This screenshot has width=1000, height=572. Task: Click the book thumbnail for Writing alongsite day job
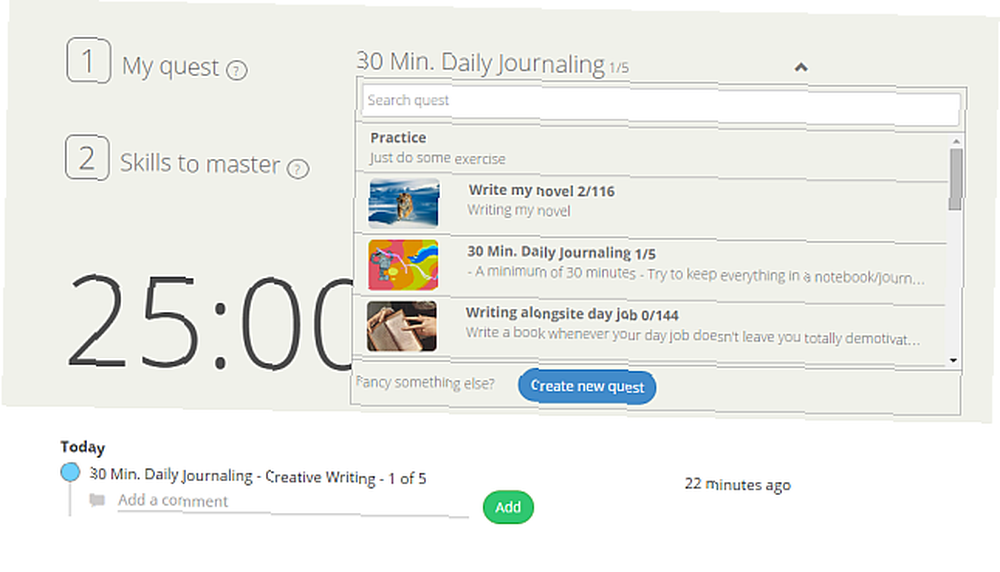tap(402, 326)
